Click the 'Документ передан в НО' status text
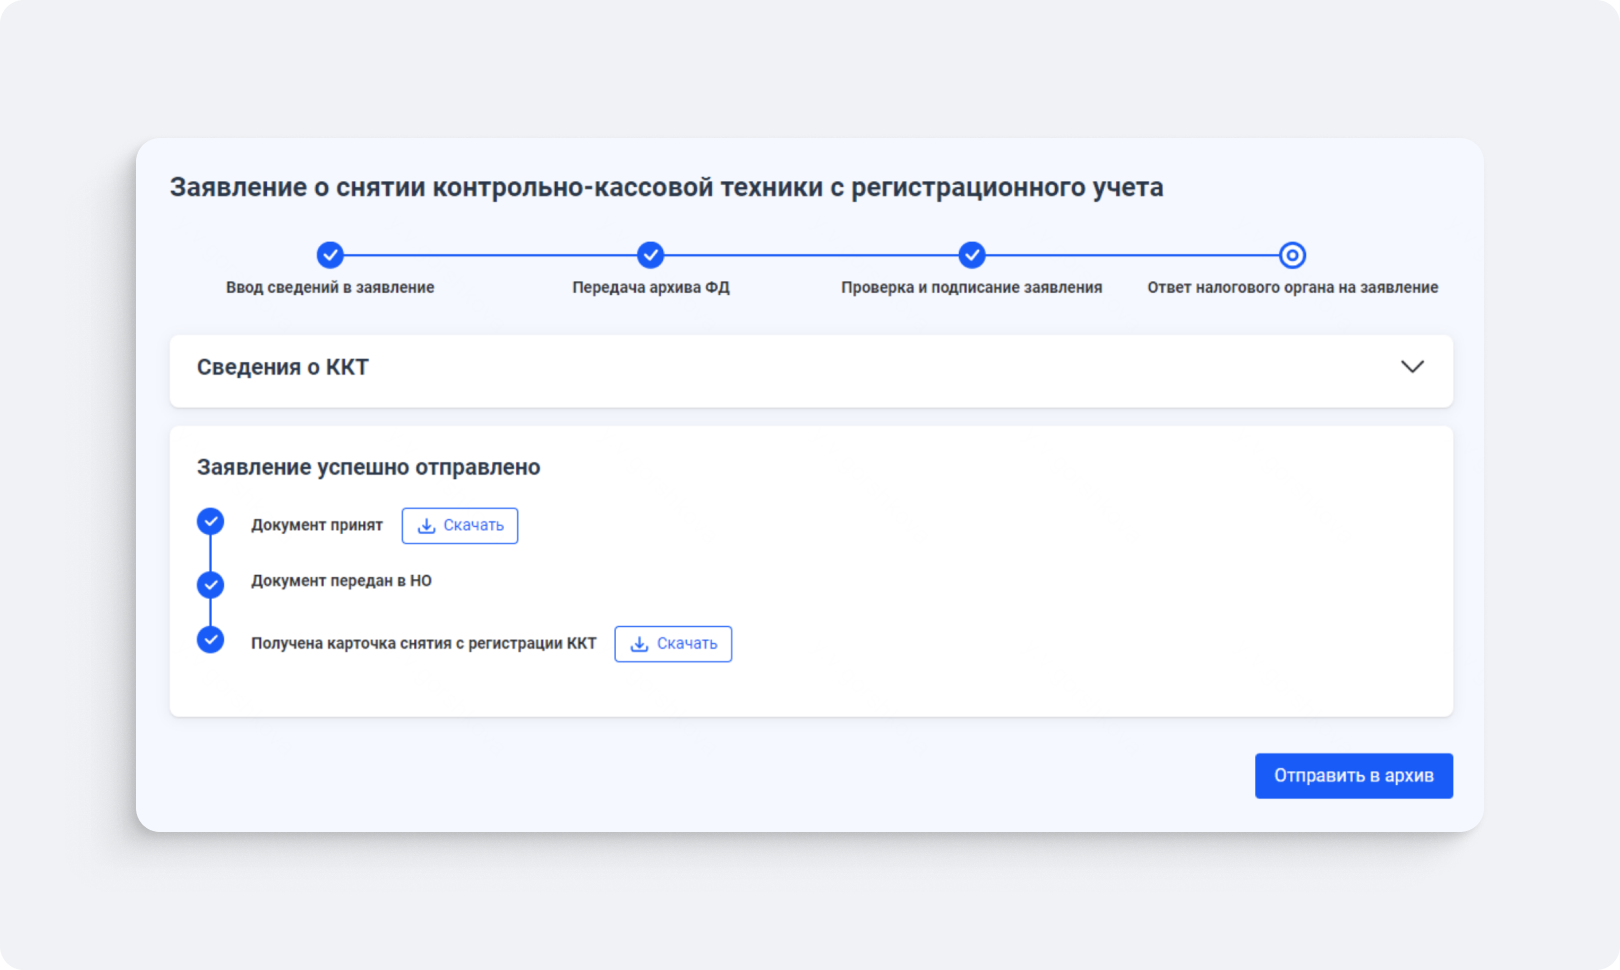Screen dimensions: 1620x970 (x=341, y=581)
